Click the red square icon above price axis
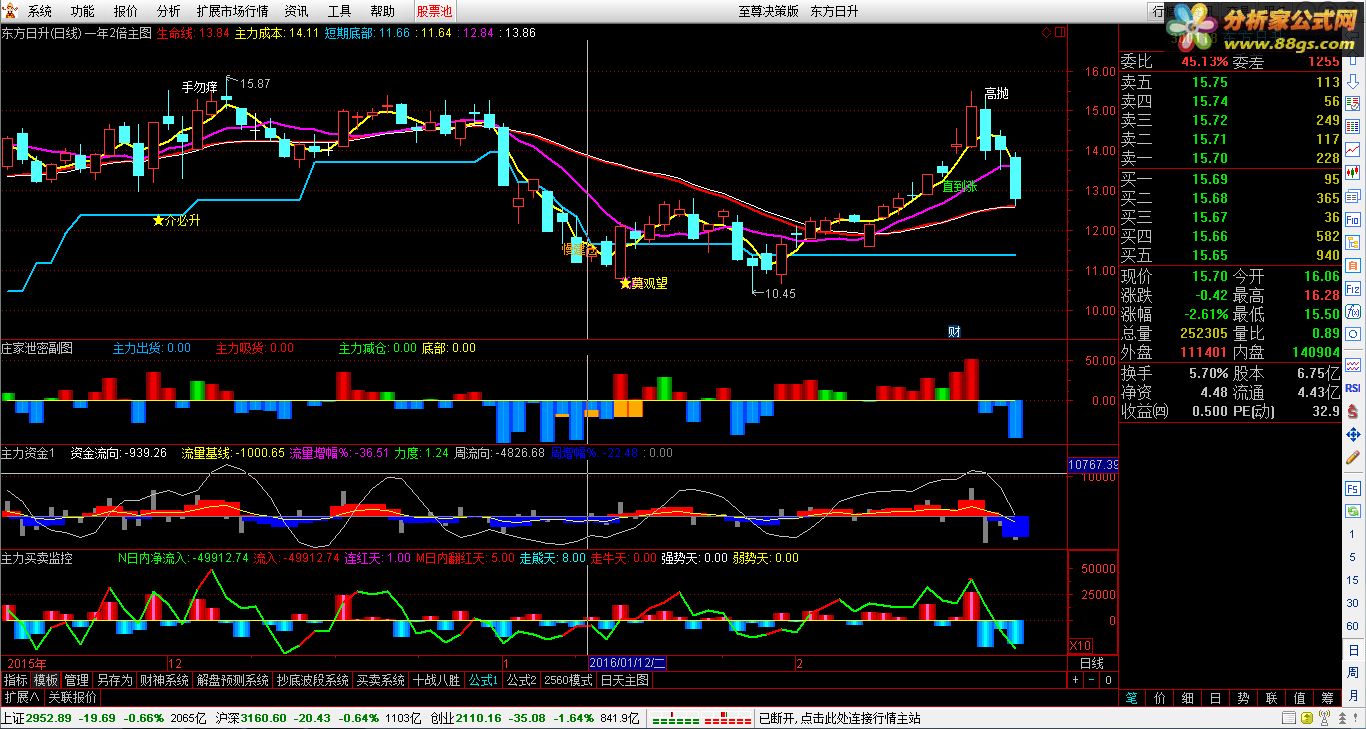 pos(1059,32)
